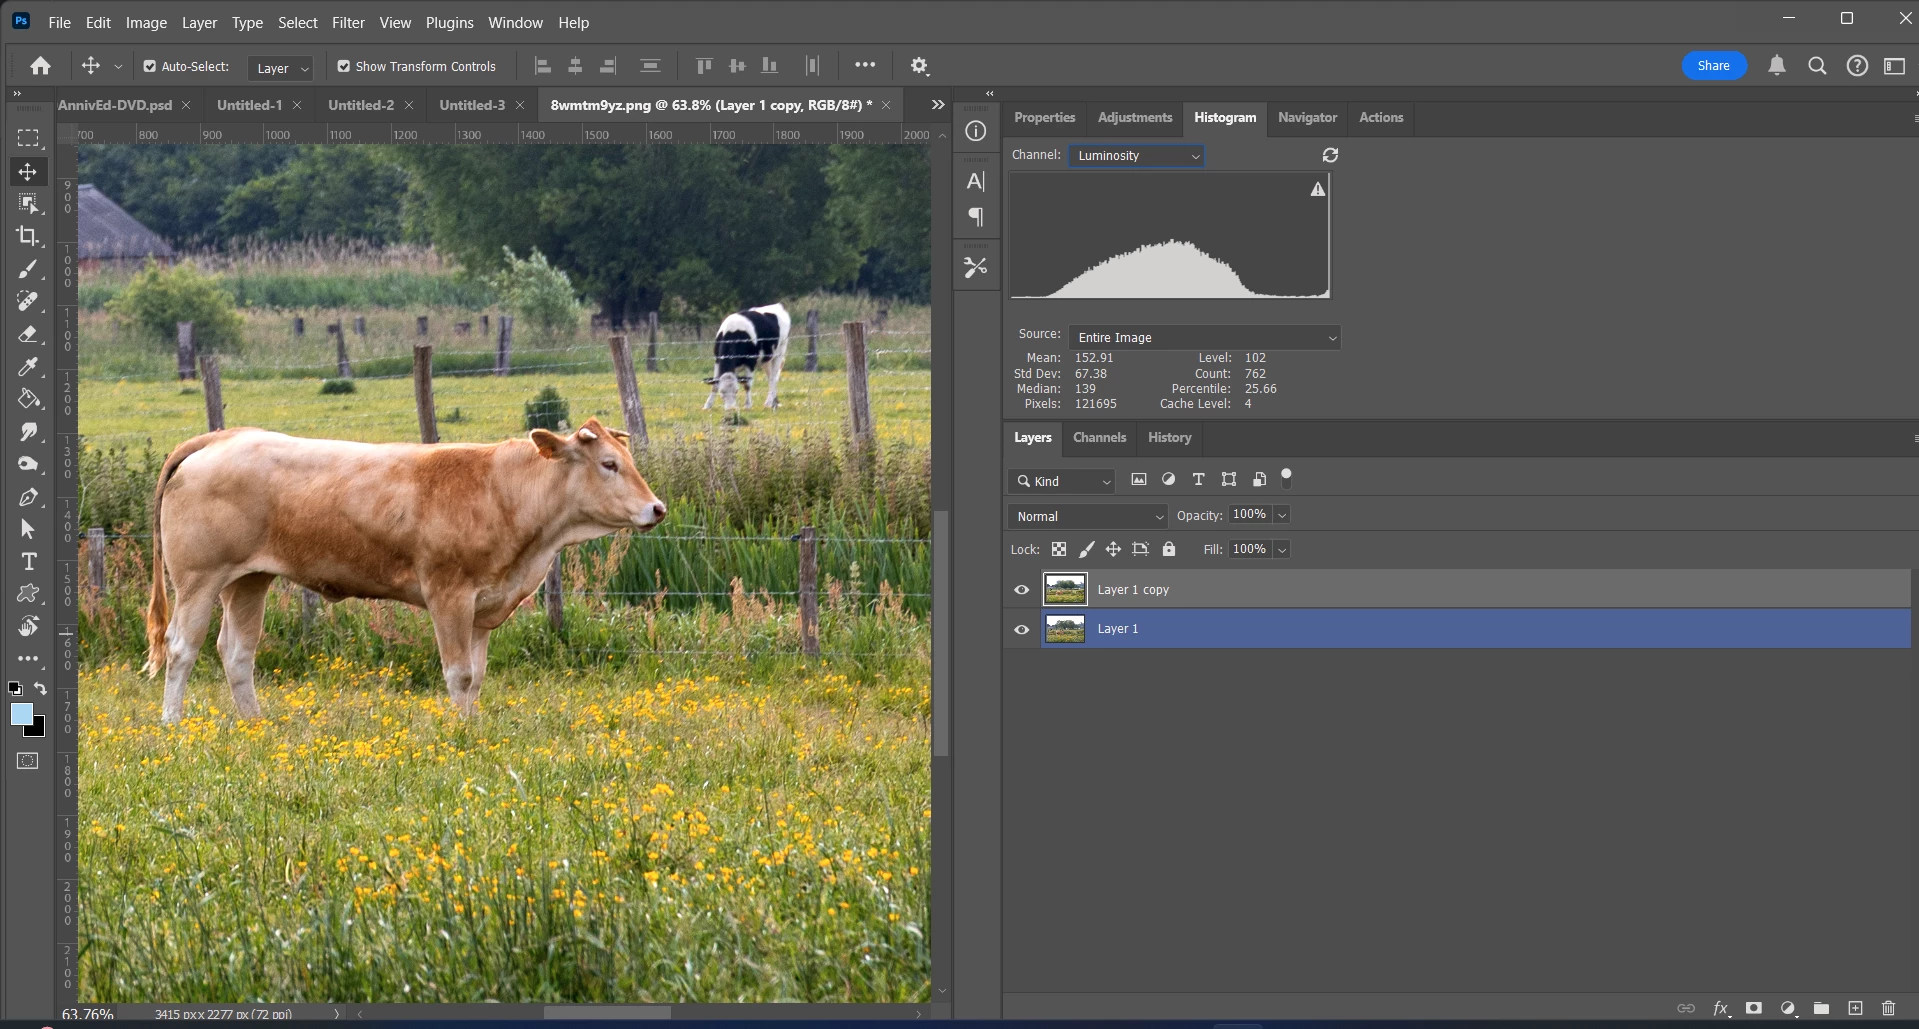Open the Search icon in top bar

(x=1817, y=66)
